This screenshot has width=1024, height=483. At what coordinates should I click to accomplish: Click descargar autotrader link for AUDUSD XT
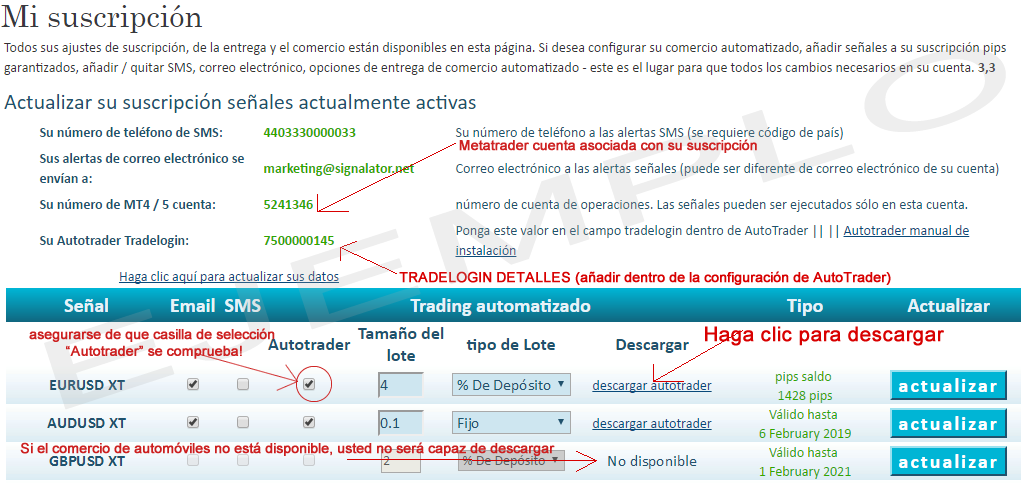pyautogui.click(x=652, y=424)
